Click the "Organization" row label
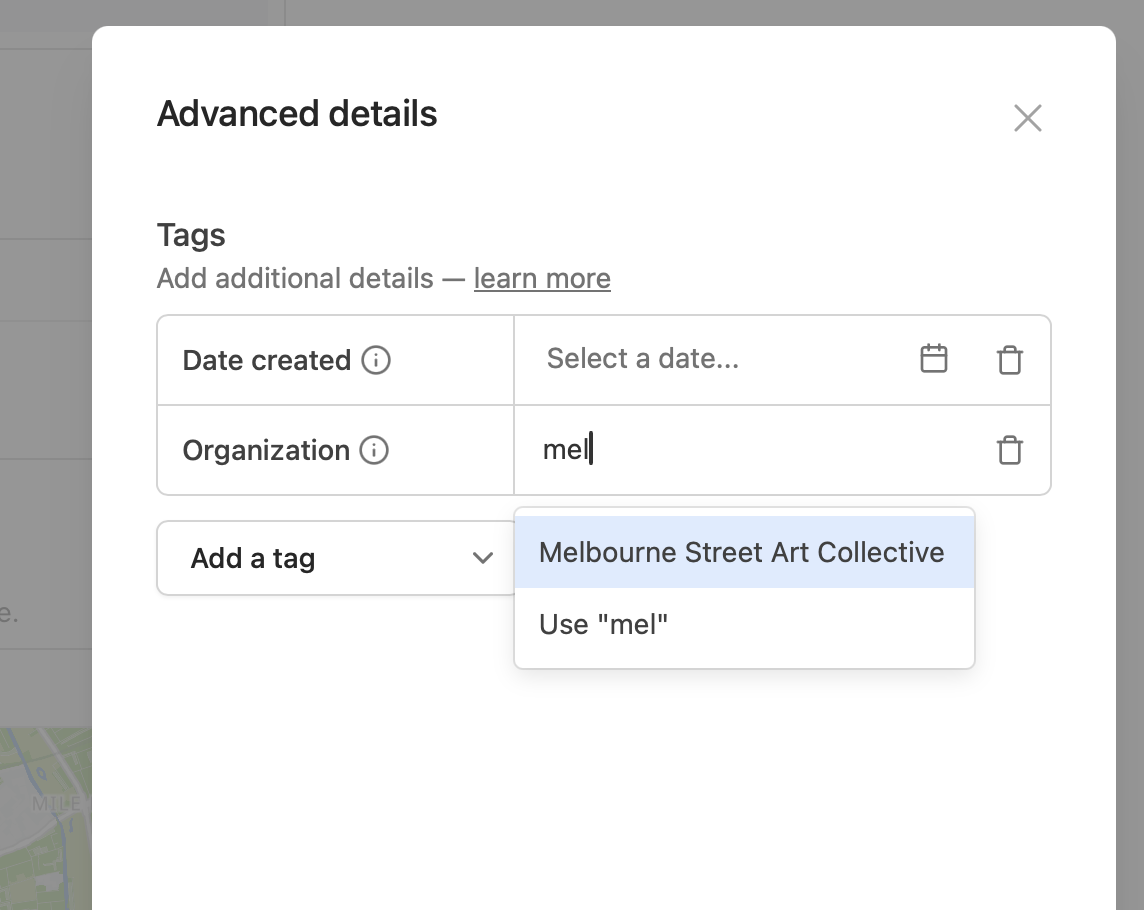This screenshot has height=910, width=1144. (x=266, y=450)
